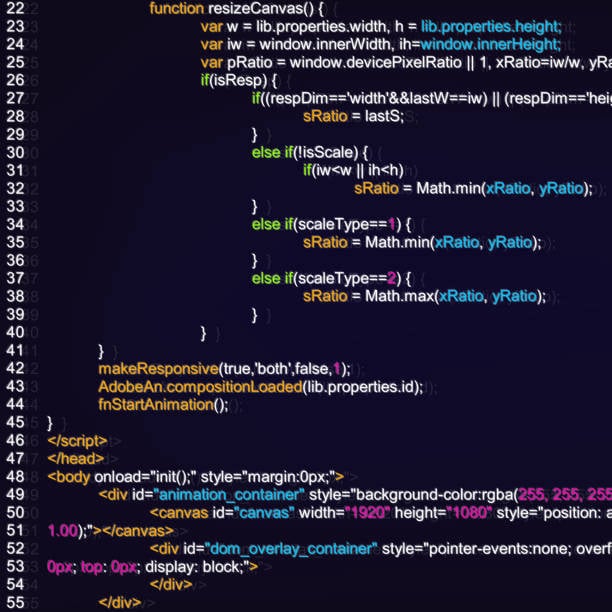
Task: Click 'else if(!isScale) {' on line 30
Action: (310, 153)
